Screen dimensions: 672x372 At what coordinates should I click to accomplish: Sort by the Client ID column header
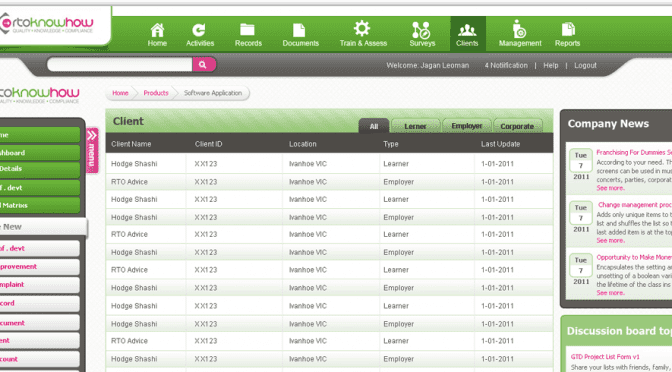pyautogui.click(x=208, y=144)
